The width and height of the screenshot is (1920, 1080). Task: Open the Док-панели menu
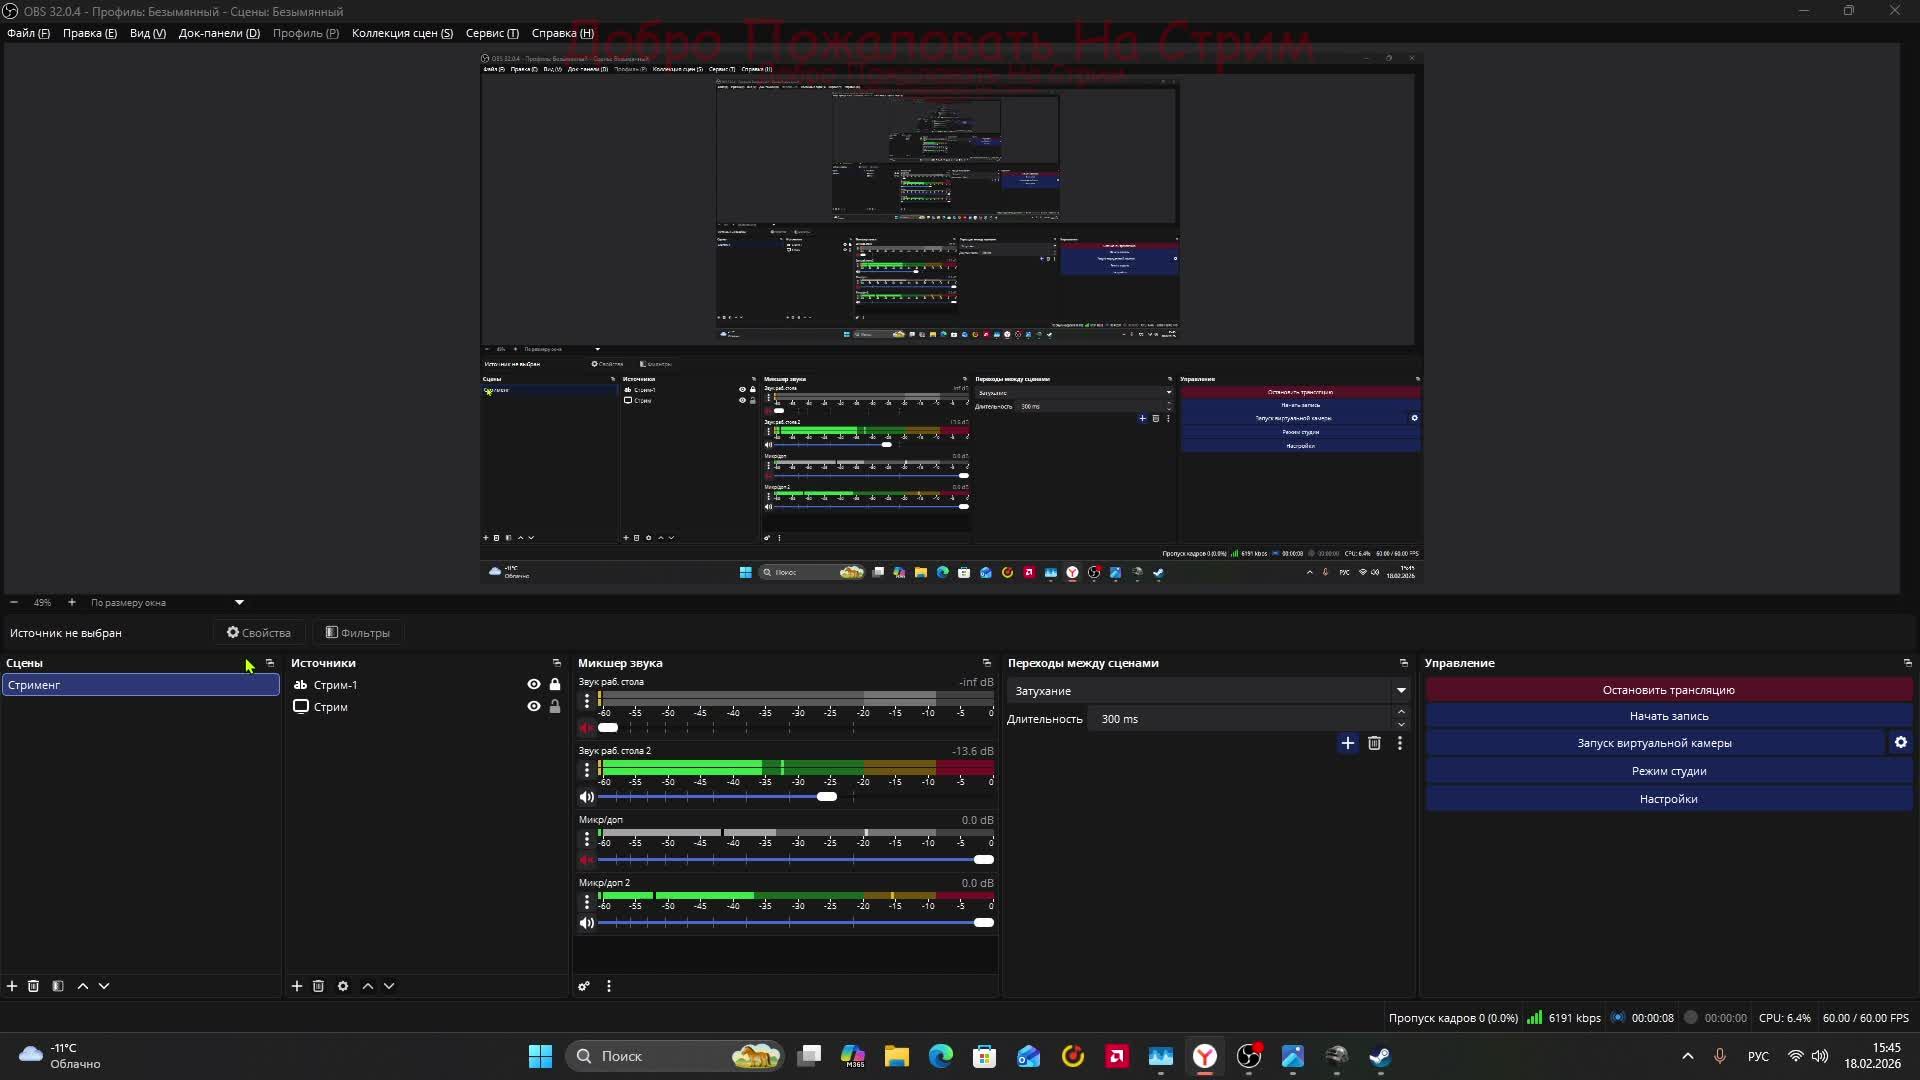[219, 33]
